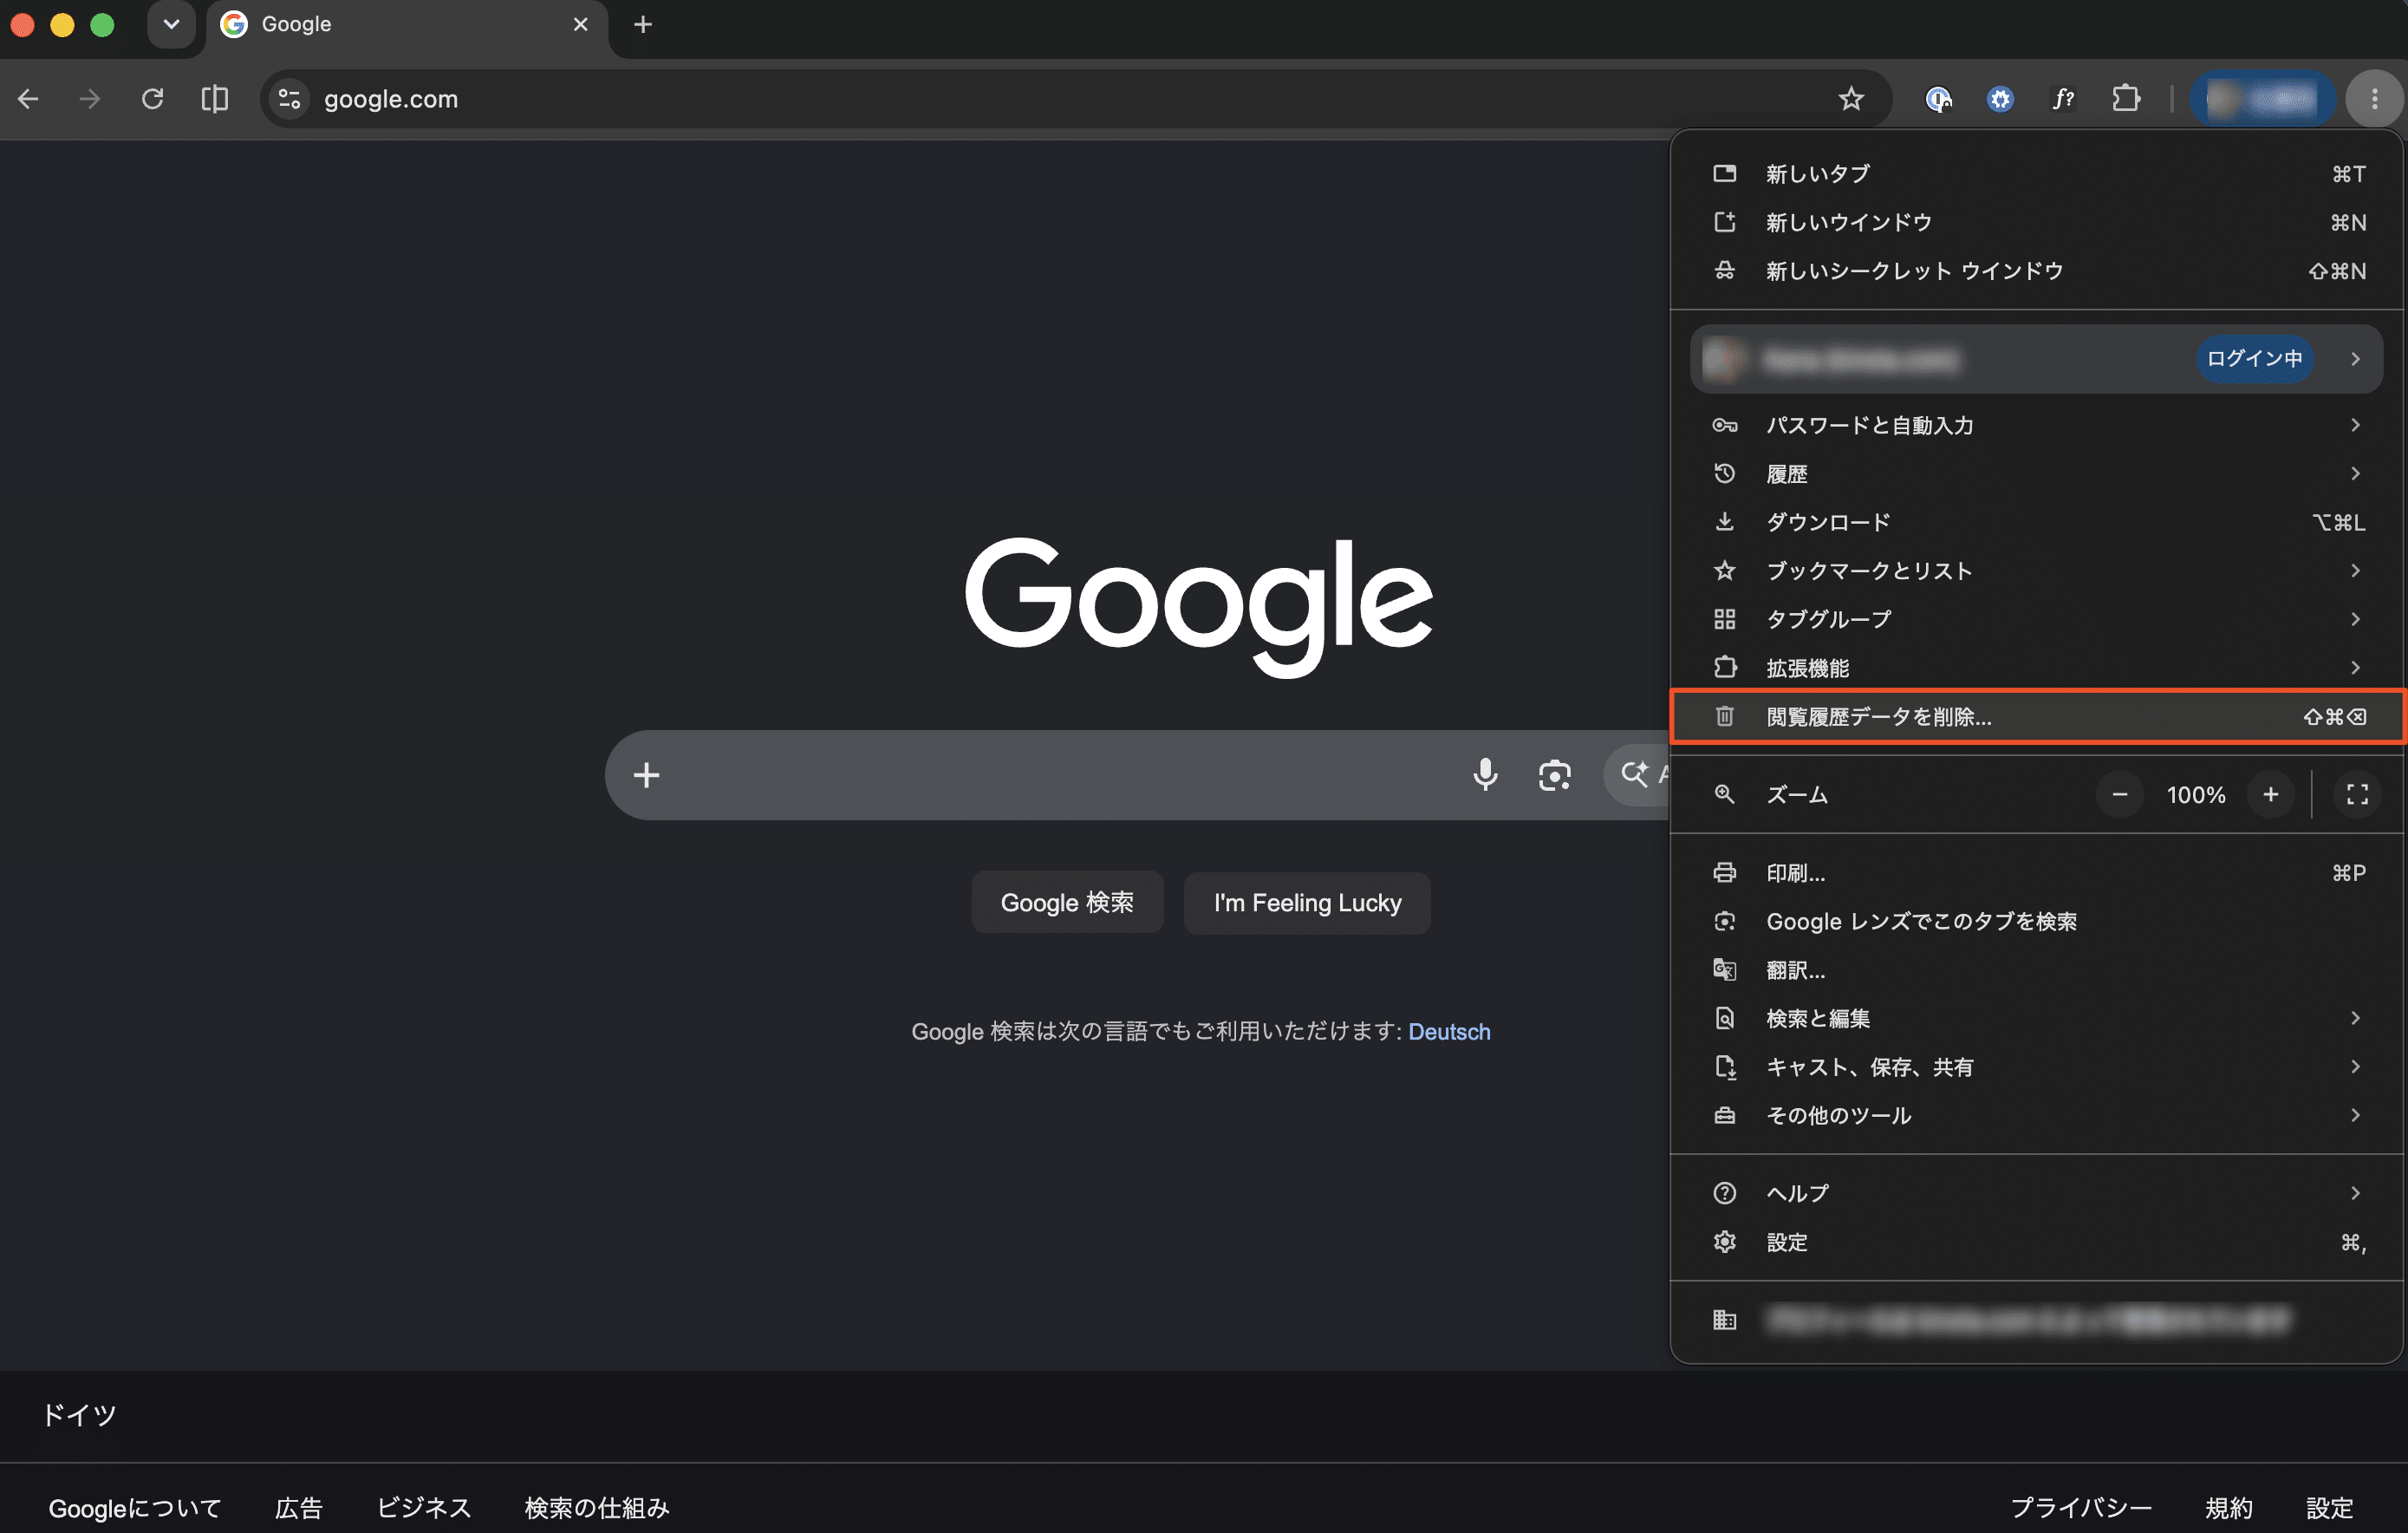
Task: Open the tab search dropdown arrow
Action: click(171, 24)
